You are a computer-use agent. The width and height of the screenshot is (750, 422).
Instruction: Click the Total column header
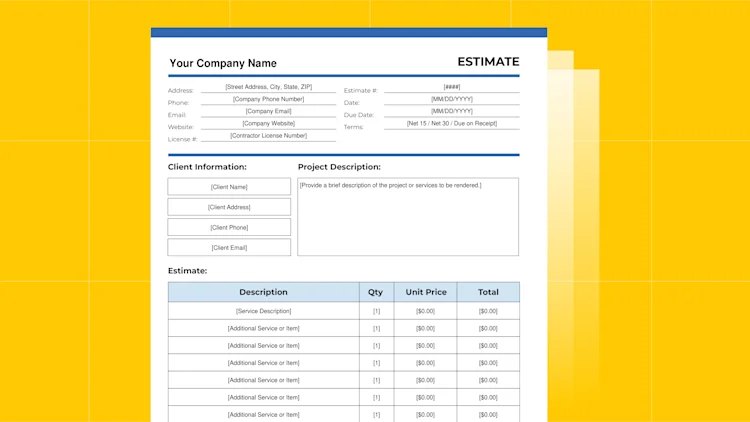(x=488, y=292)
